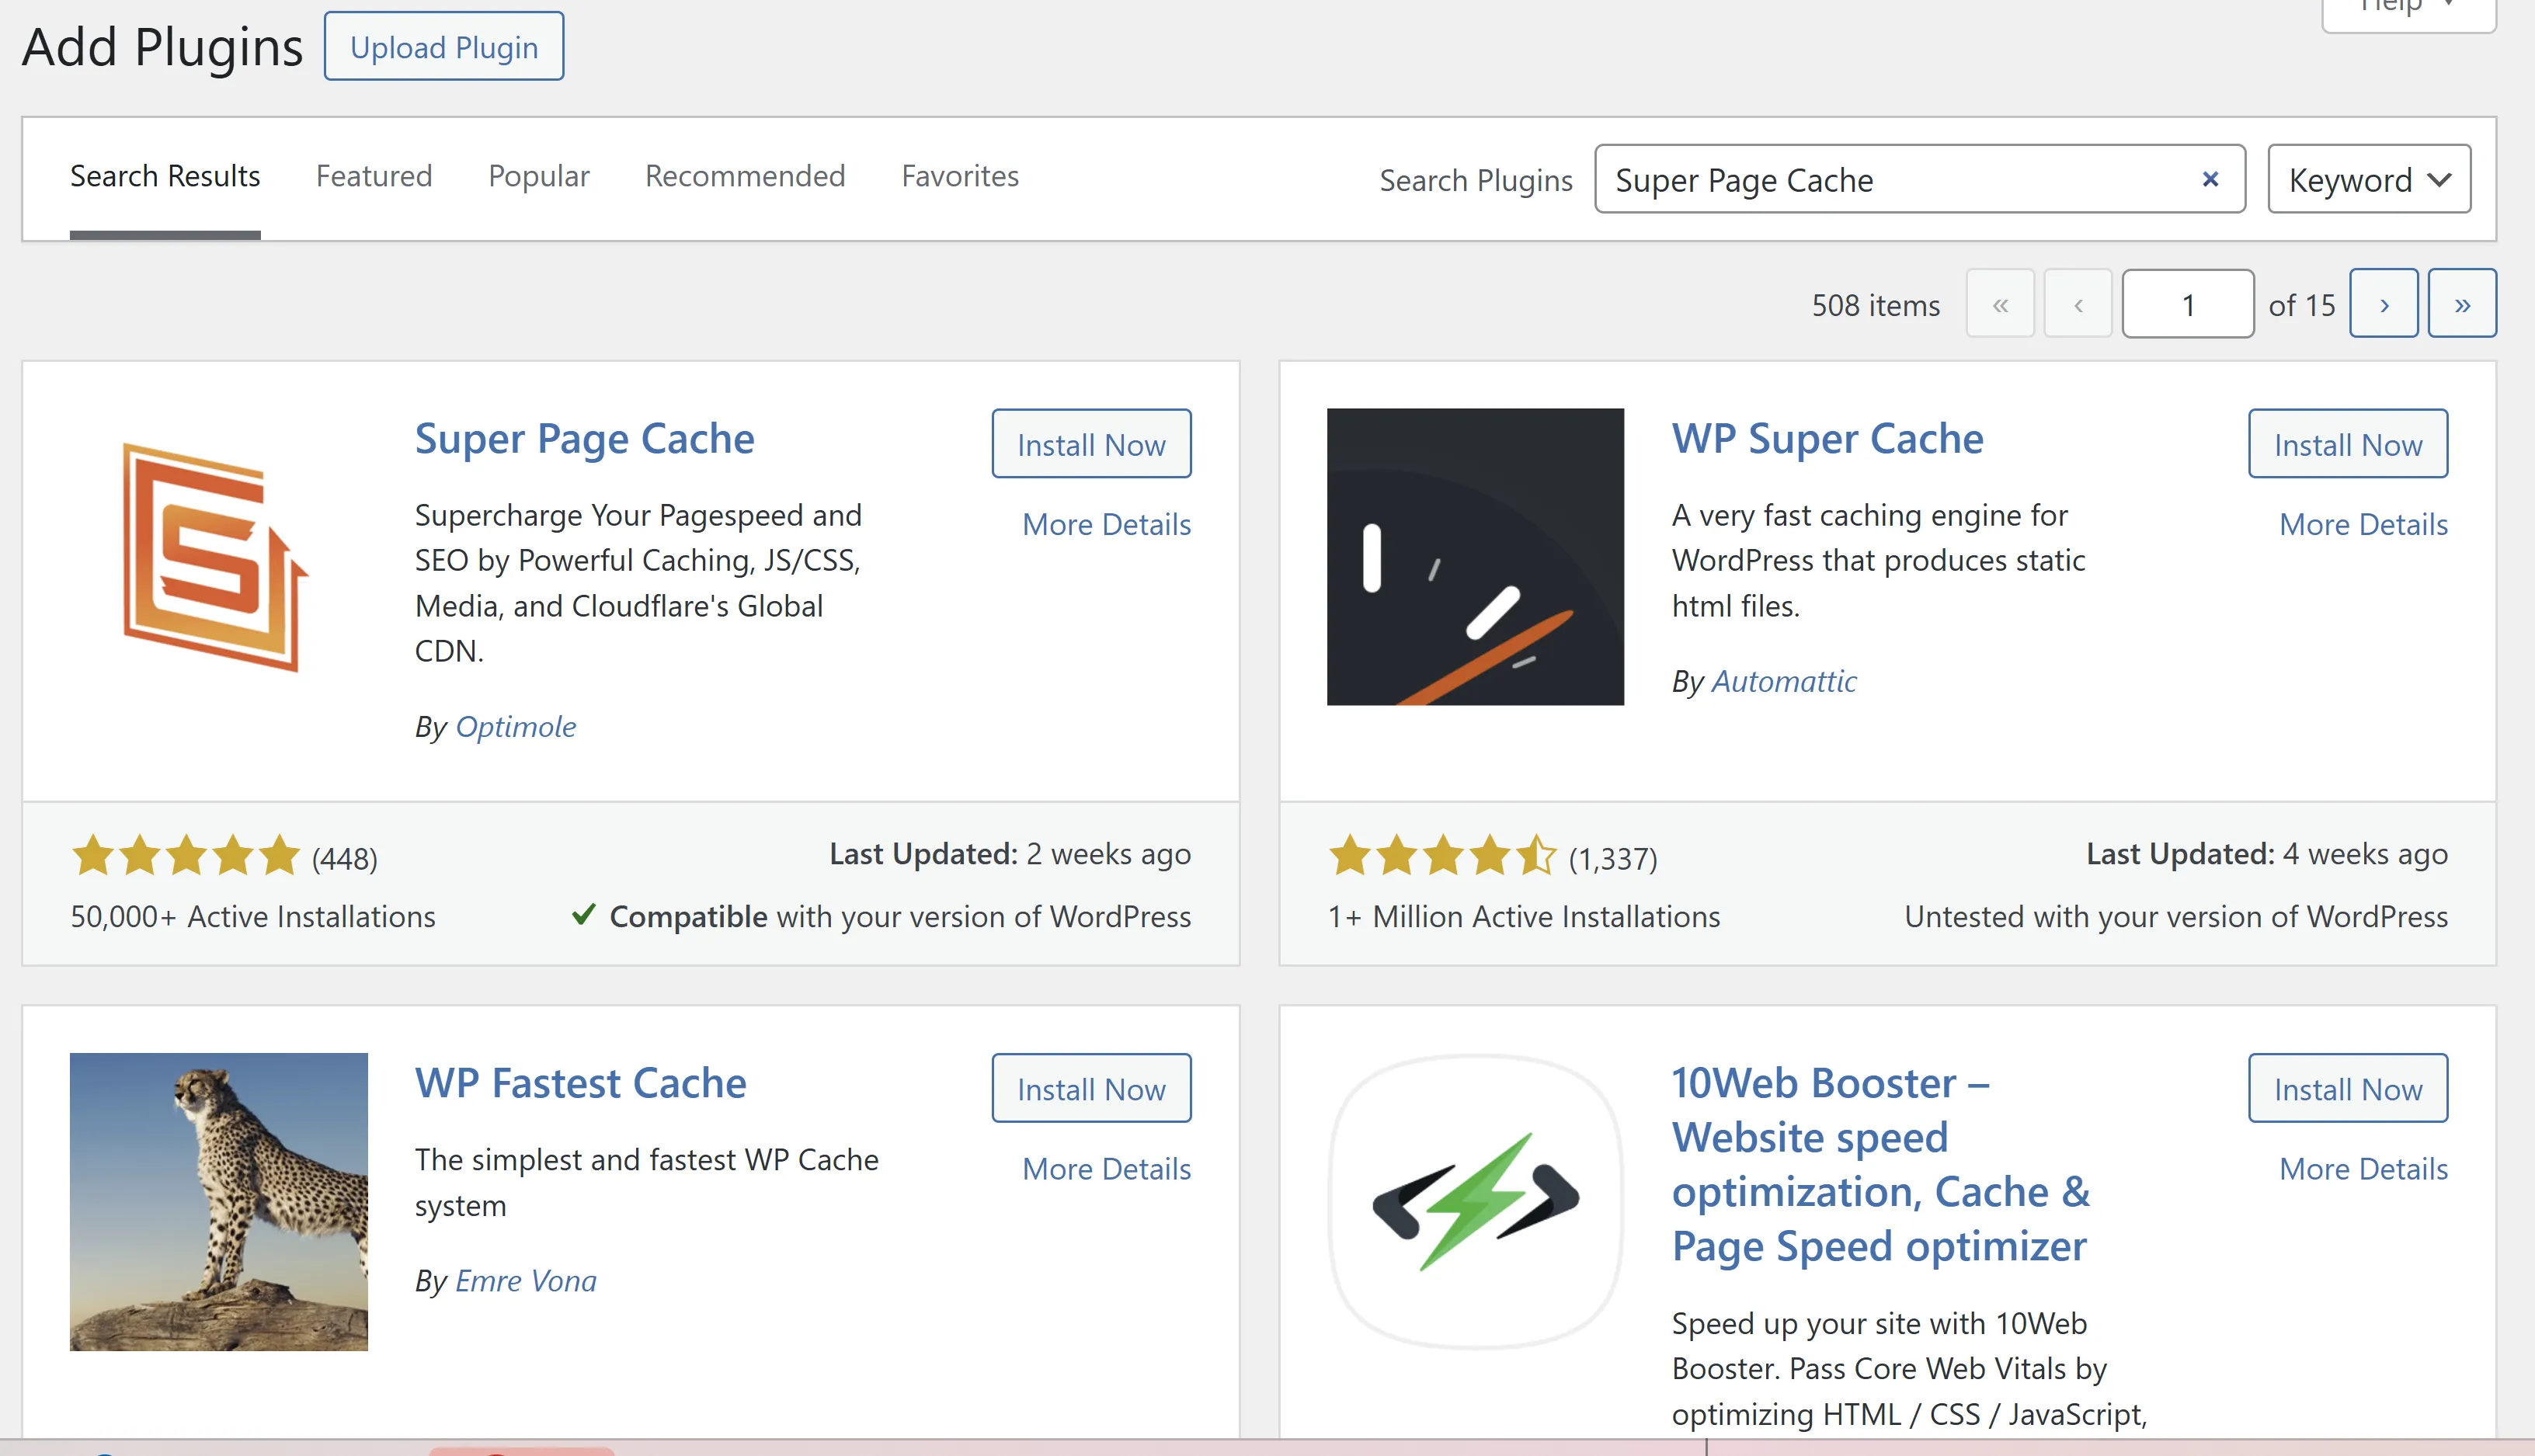Clear the plugin search field with X

pos(2210,179)
